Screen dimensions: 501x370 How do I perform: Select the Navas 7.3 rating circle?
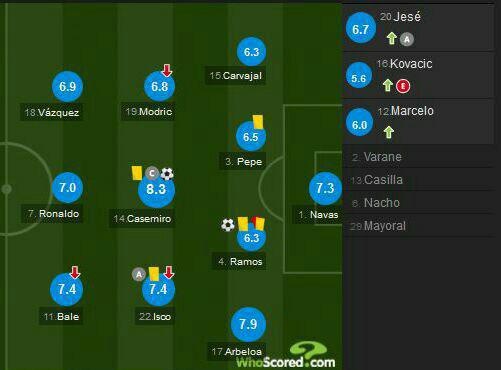(325, 188)
